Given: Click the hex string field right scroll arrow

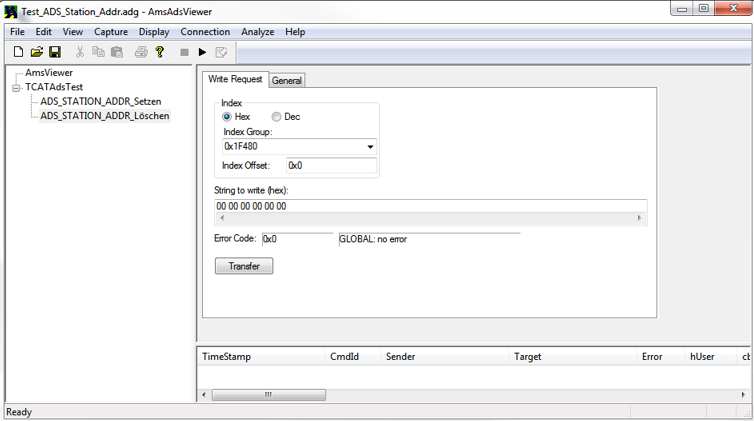Looking at the screenshot, I should coord(639,218).
